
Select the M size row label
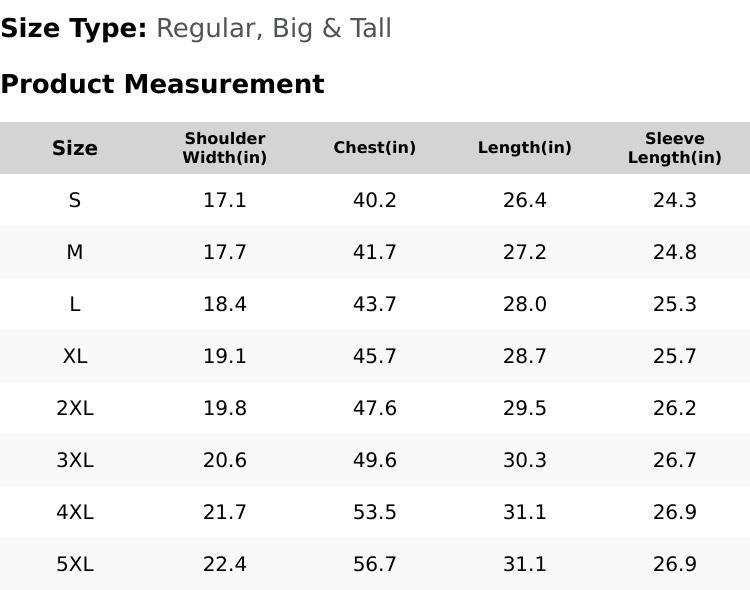[75, 252]
